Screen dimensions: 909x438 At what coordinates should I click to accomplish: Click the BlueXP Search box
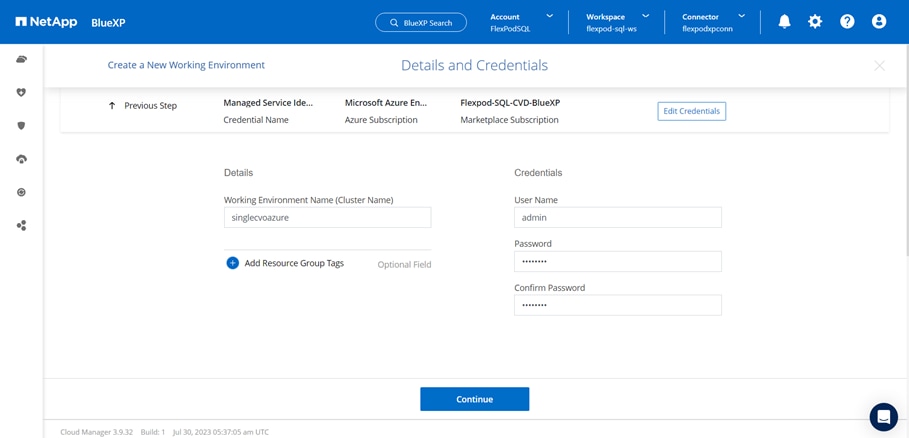(x=421, y=23)
